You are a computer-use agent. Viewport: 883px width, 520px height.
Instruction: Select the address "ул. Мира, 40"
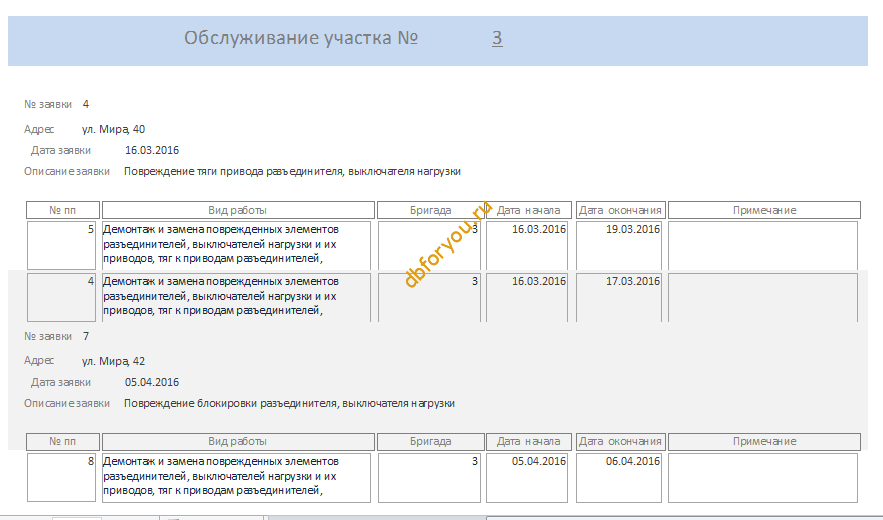pyautogui.click(x=113, y=130)
